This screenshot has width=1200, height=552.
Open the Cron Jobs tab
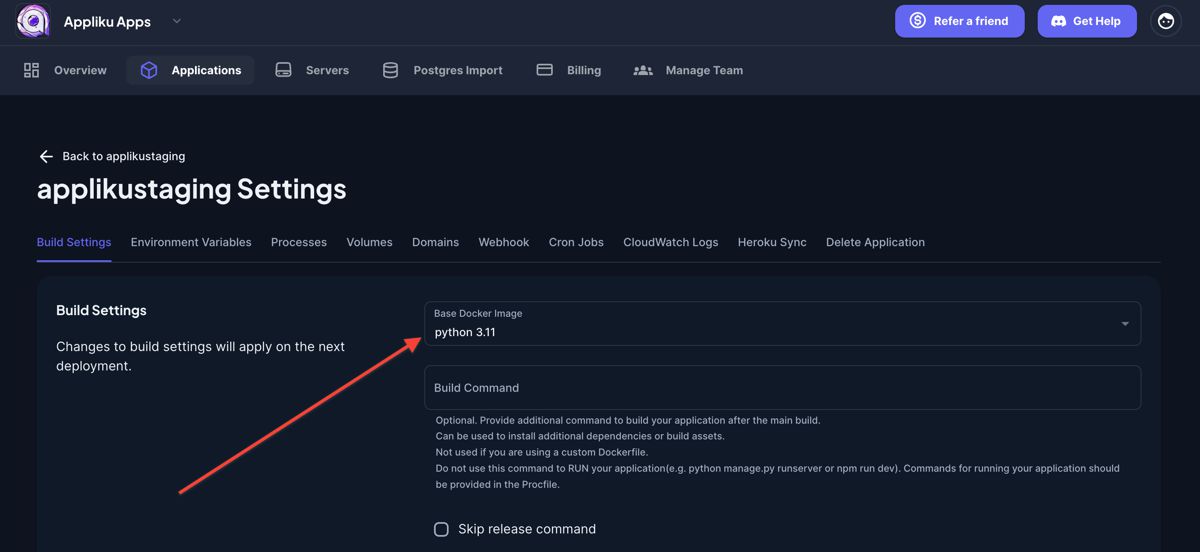point(576,242)
